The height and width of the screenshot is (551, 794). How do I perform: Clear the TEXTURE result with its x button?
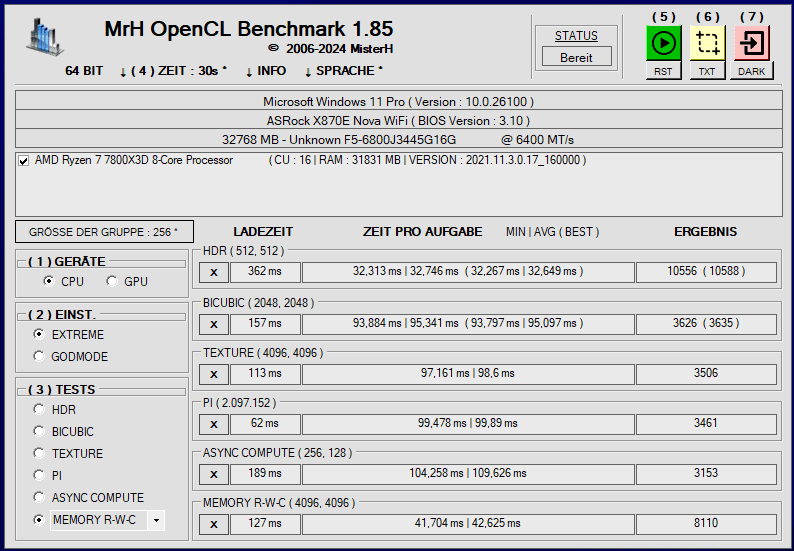coord(214,374)
